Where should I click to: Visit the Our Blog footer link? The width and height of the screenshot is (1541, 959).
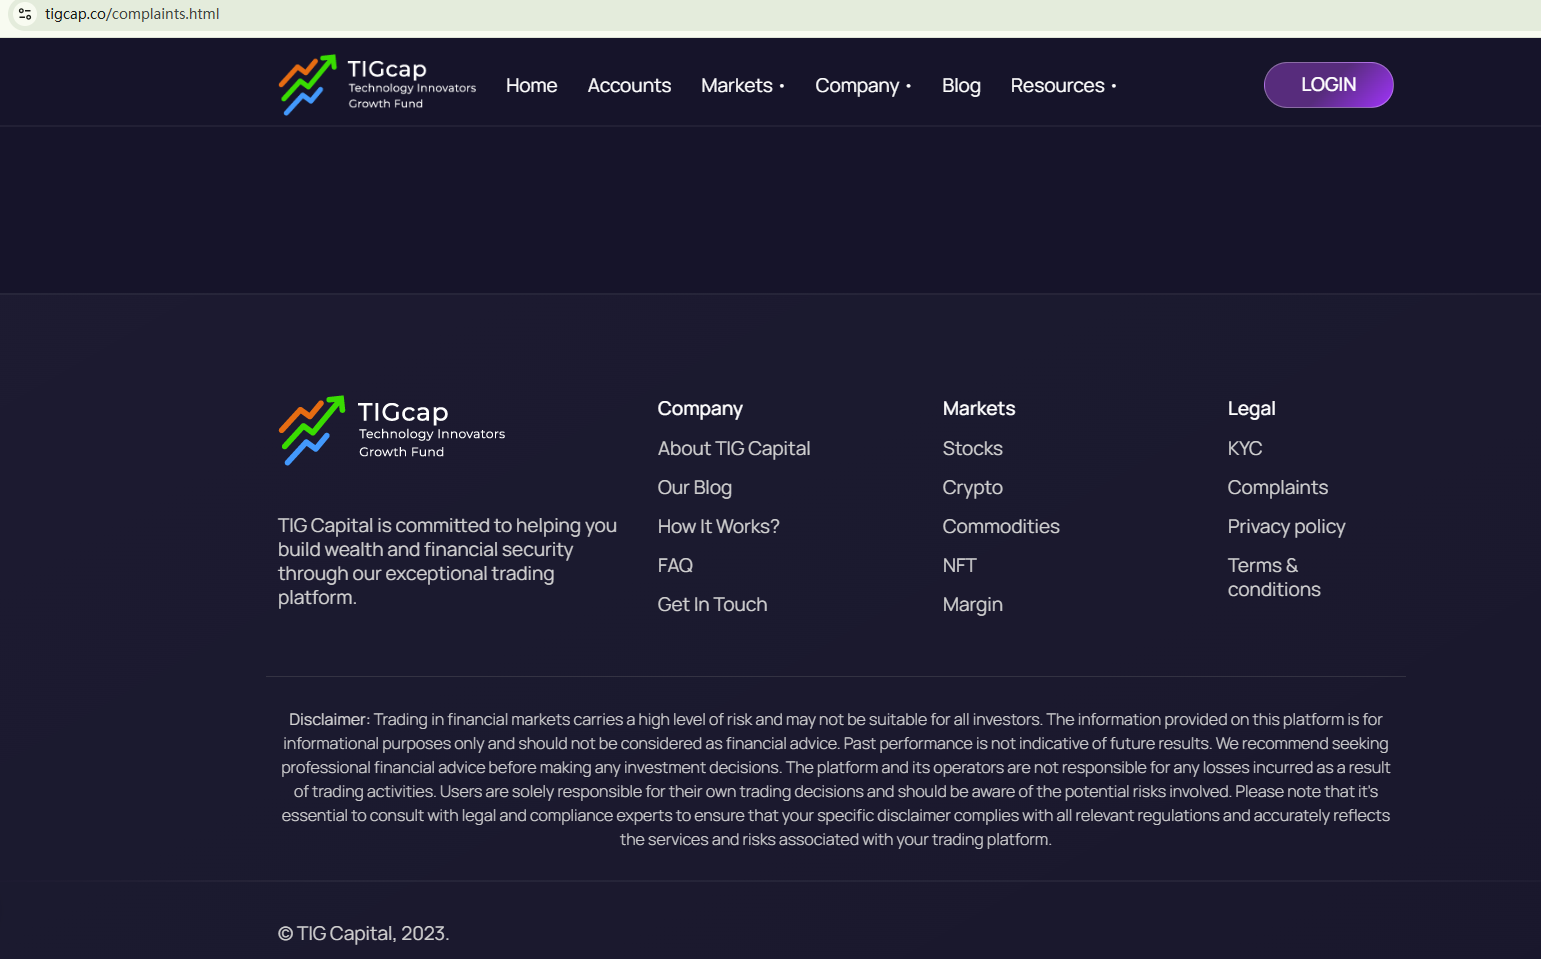(x=694, y=488)
